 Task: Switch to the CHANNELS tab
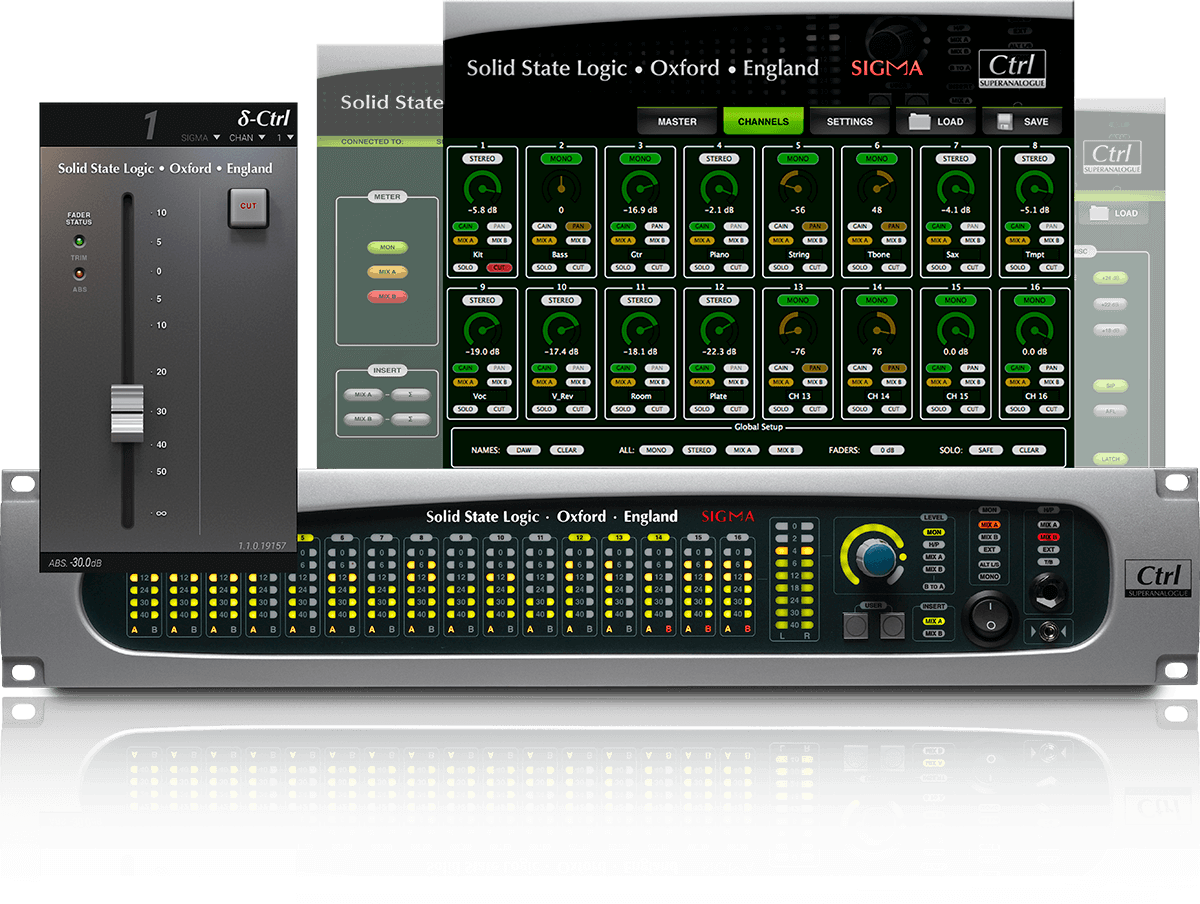click(x=763, y=121)
